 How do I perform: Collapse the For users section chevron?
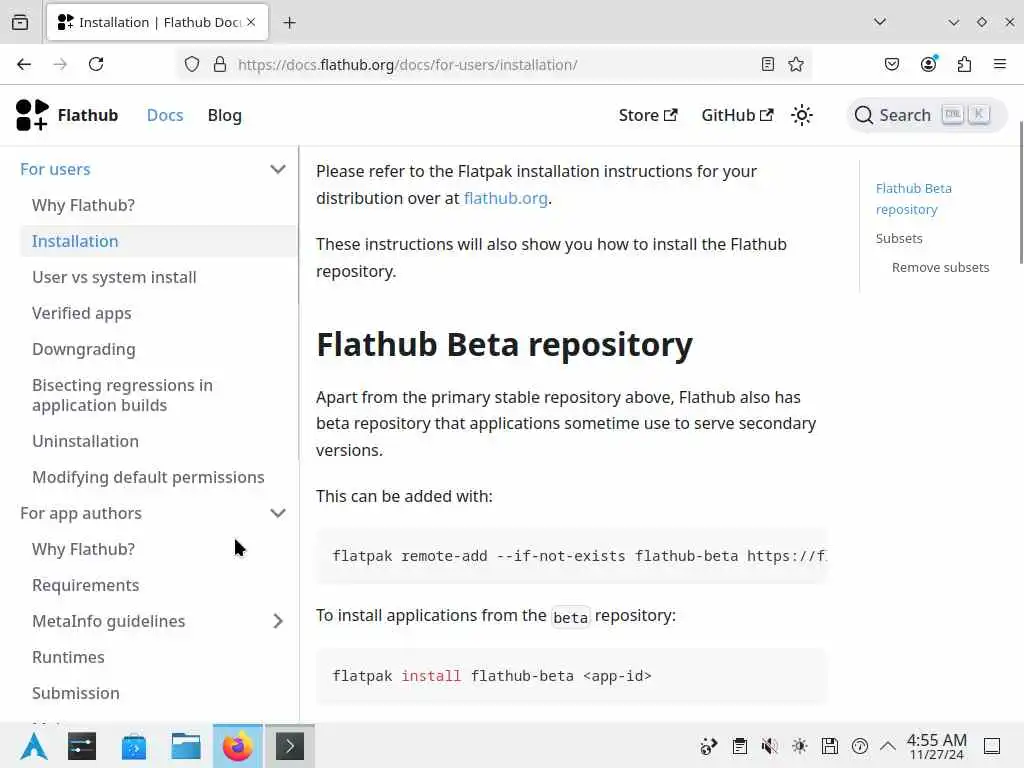pos(278,169)
